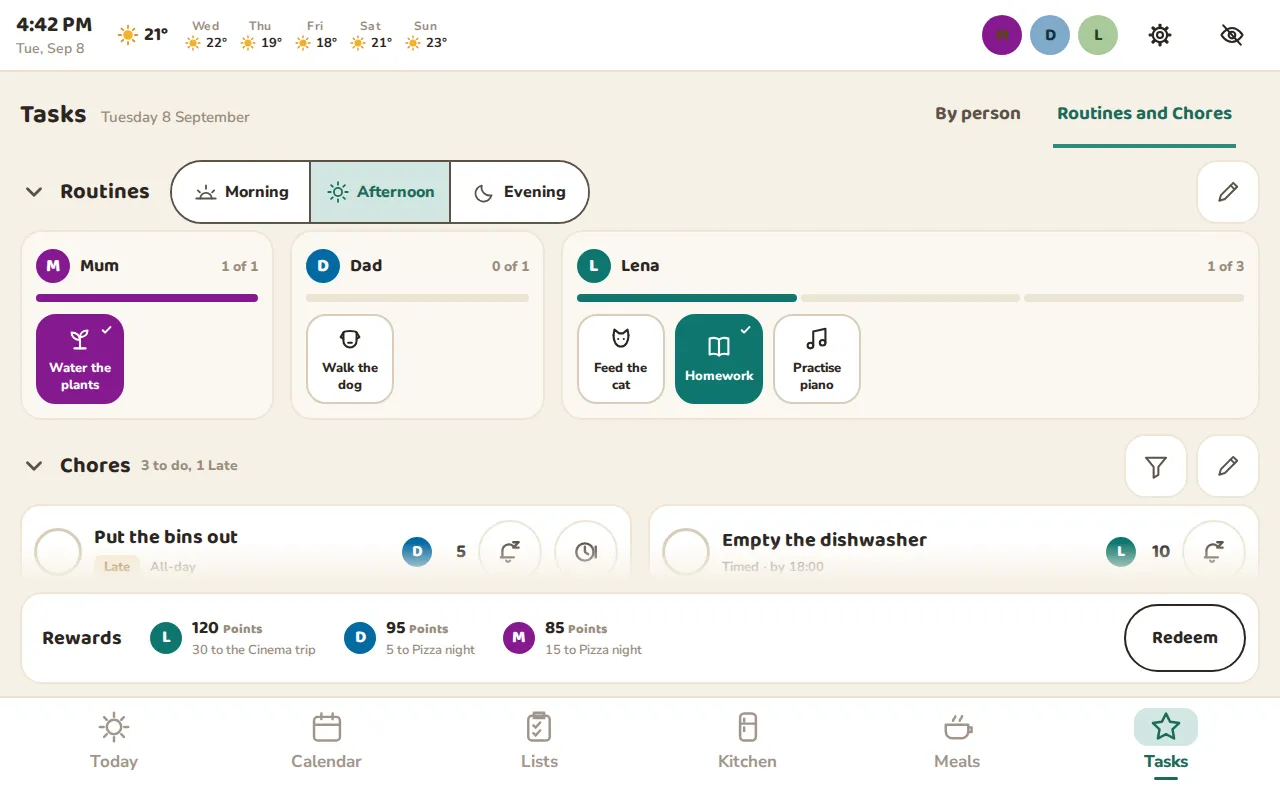Tick the Empty the dishwasher circle

click(686, 551)
